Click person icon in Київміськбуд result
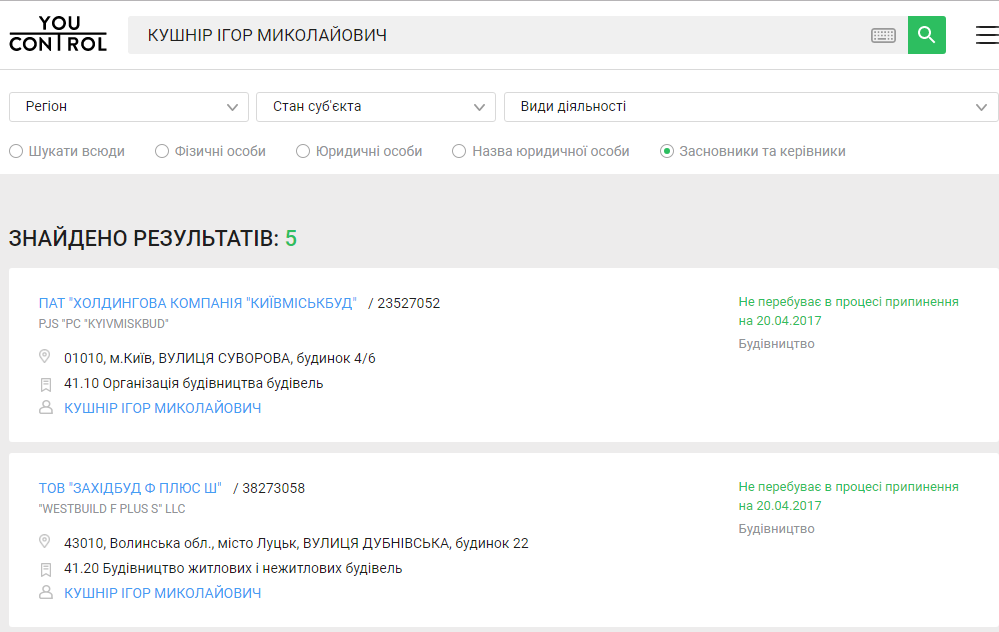Image resolution: width=999 pixels, height=632 pixels. [x=45, y=408]
